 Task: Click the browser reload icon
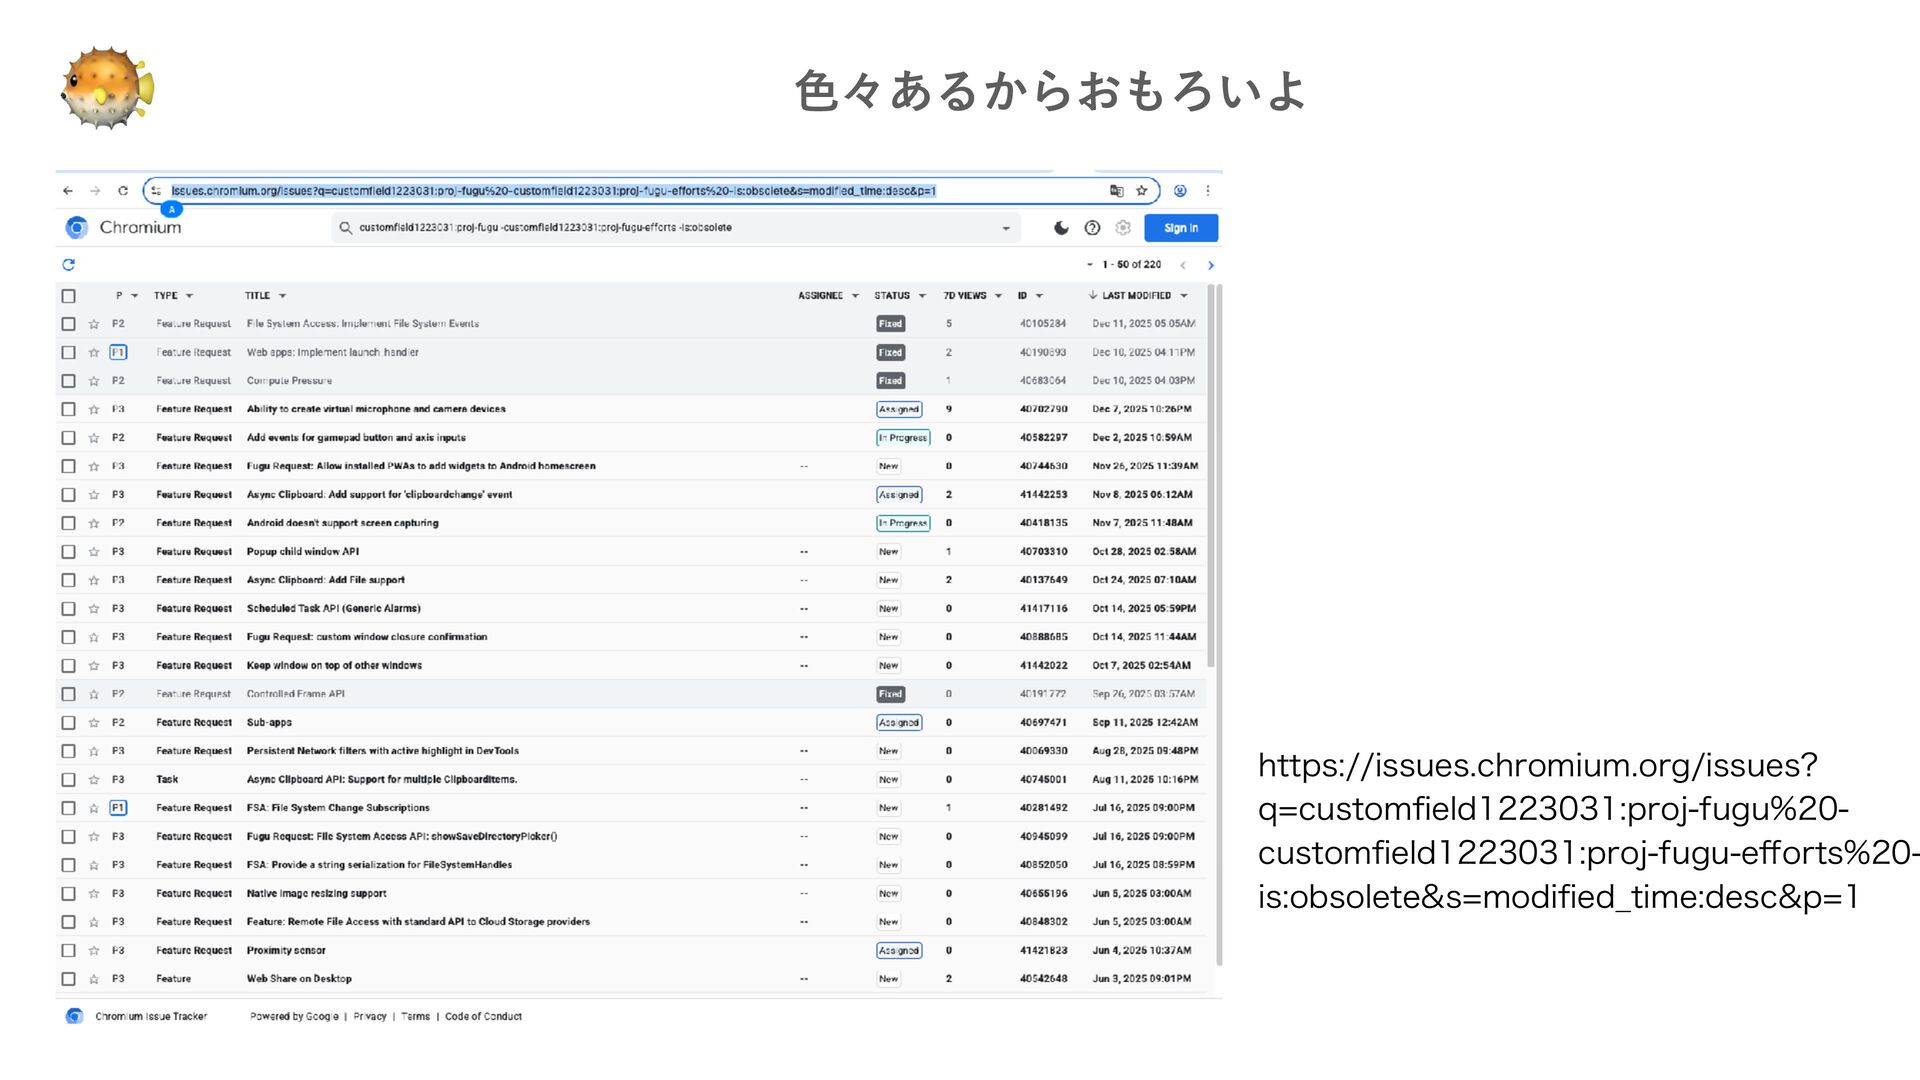(123, 191)
